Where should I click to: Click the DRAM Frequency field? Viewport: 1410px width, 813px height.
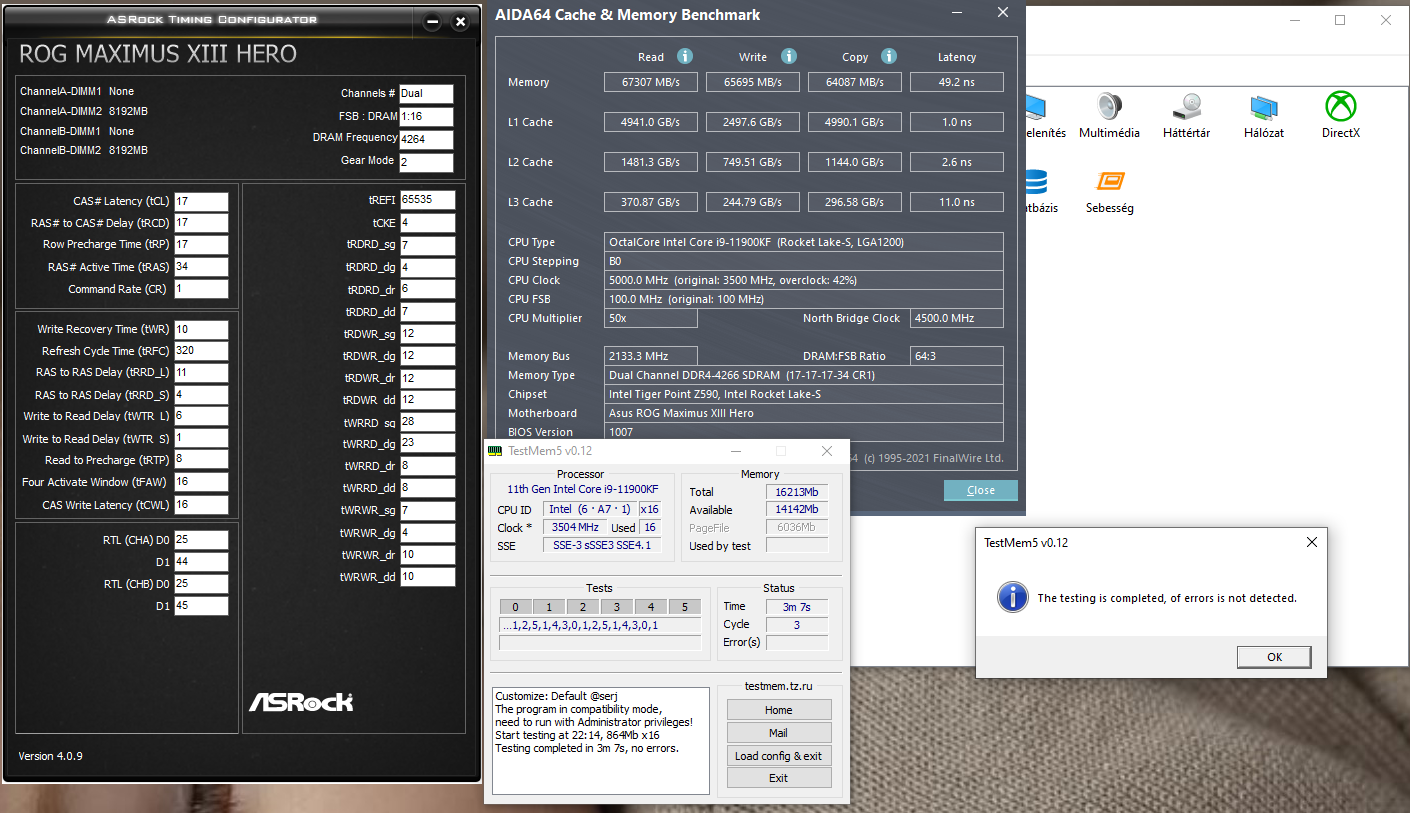point(426,139)
